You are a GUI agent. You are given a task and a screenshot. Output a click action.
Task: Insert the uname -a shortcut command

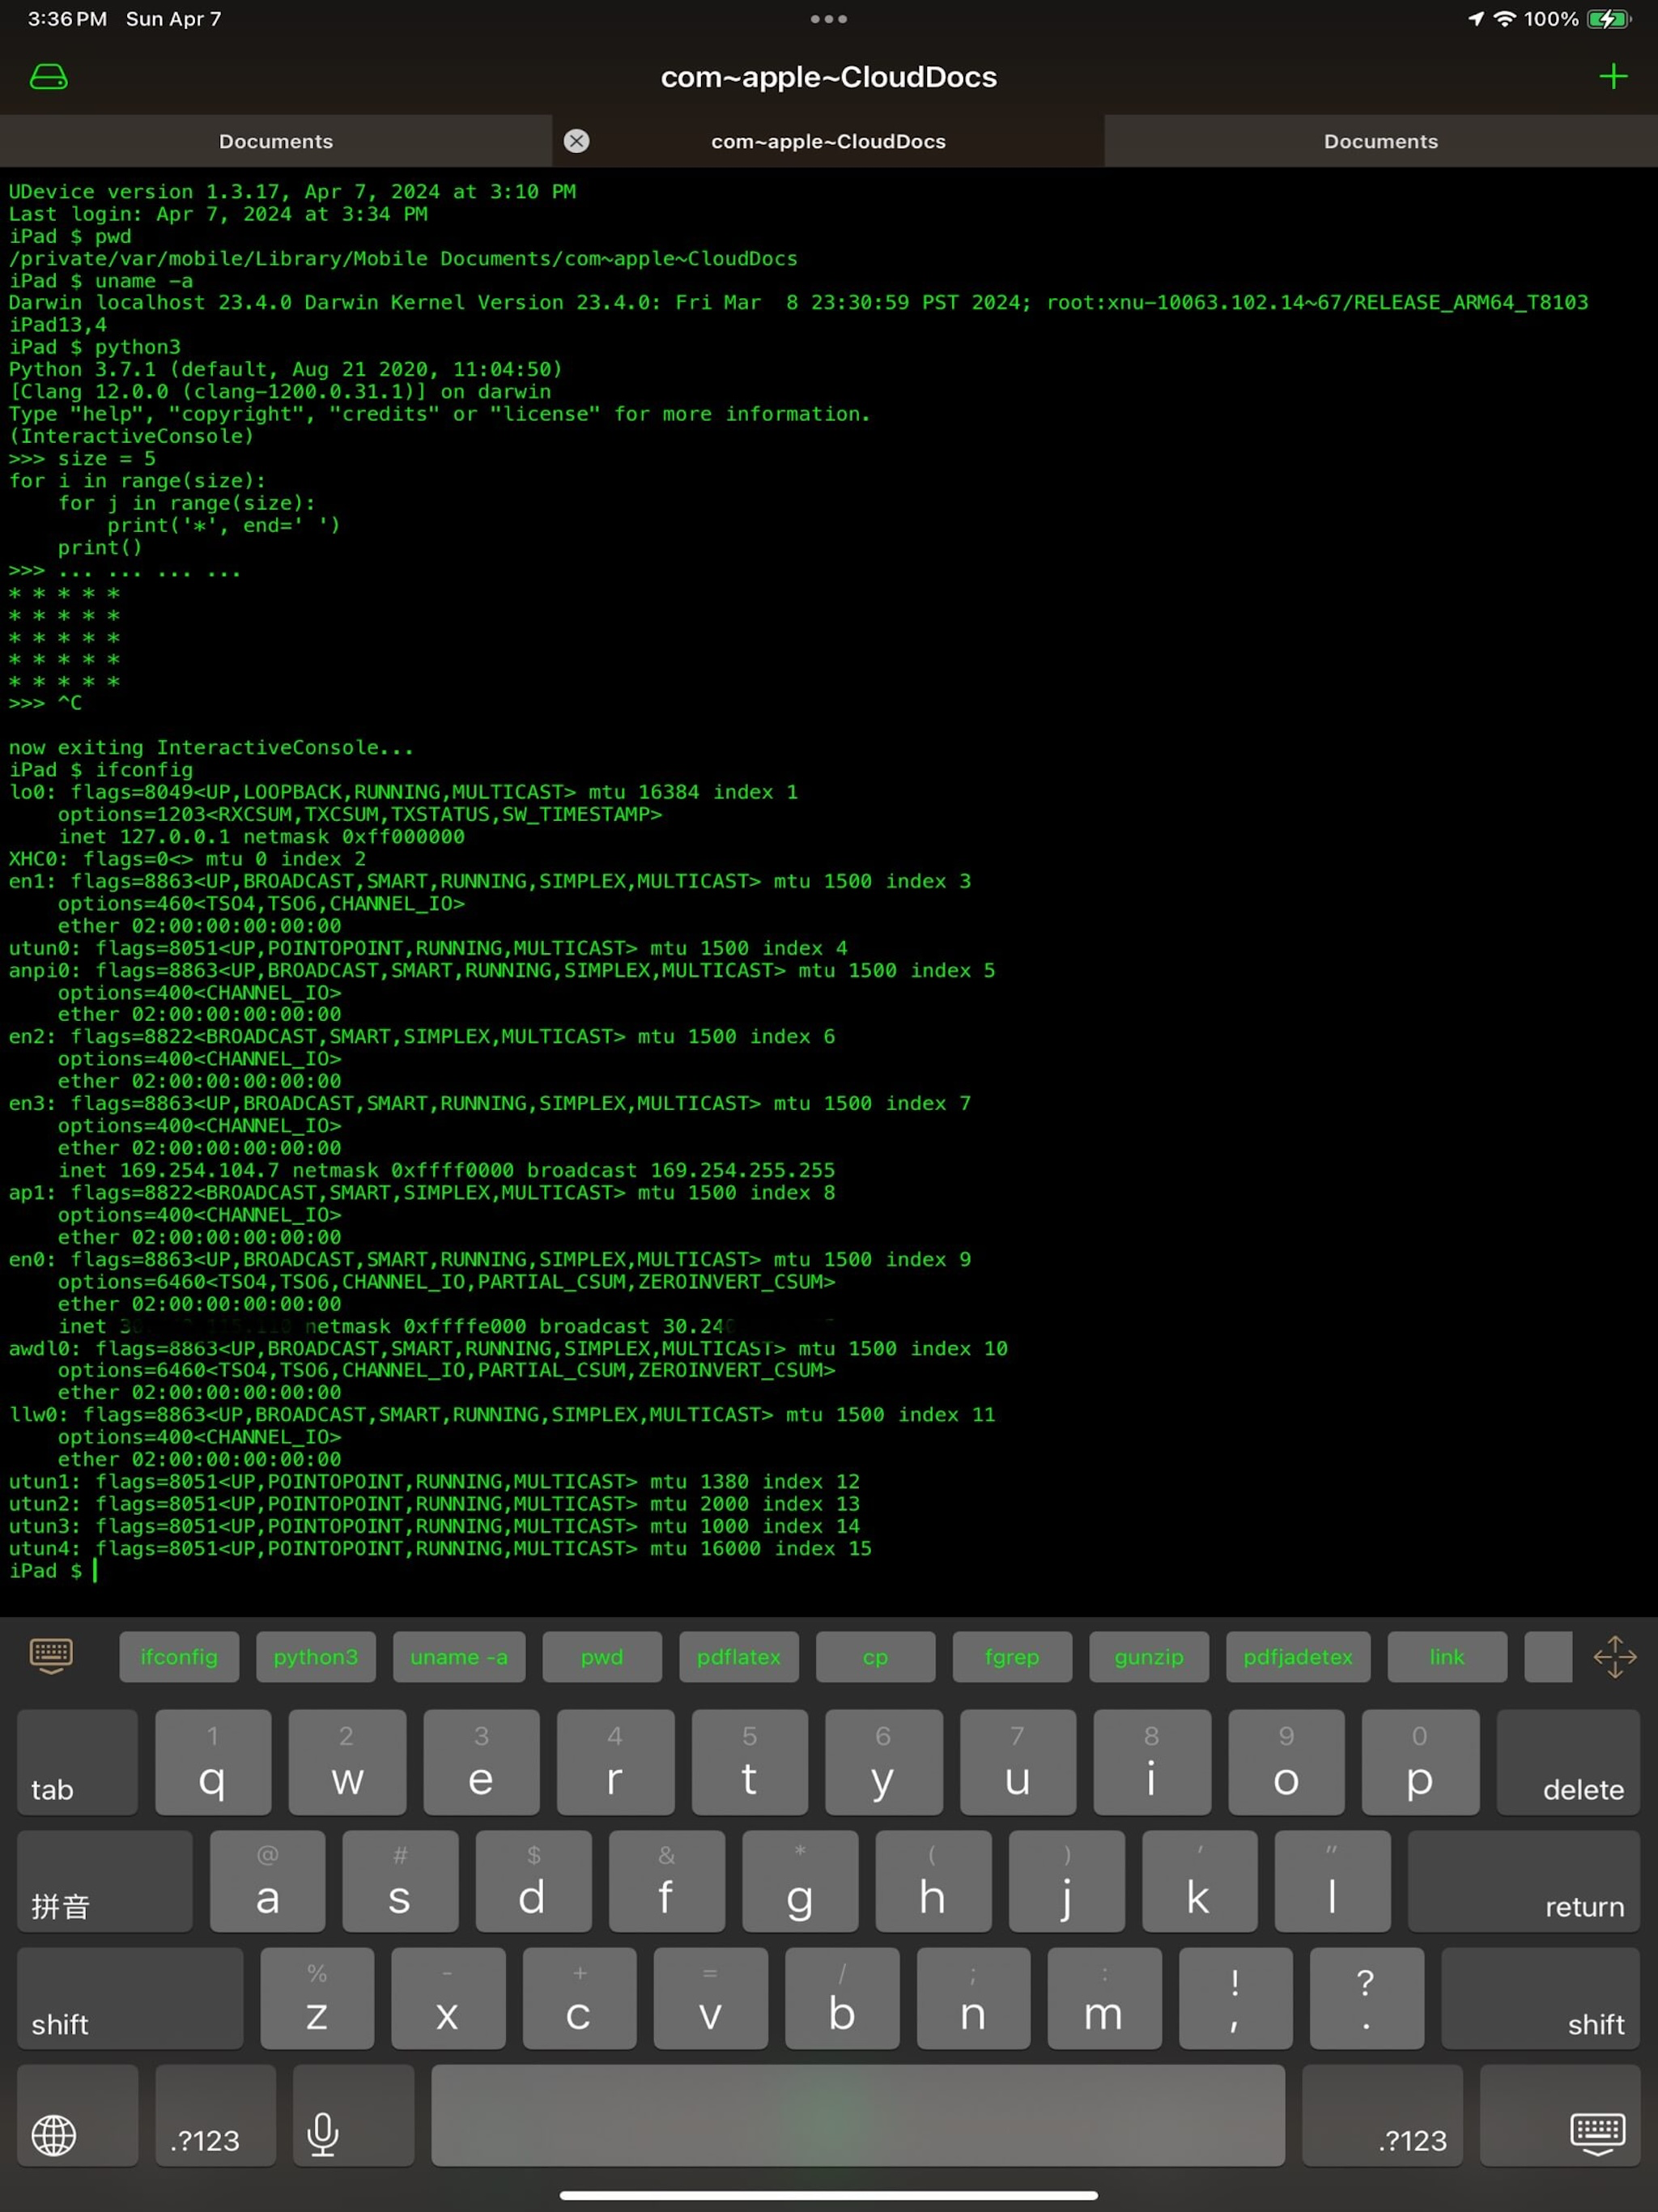(x=459, y=1657)
